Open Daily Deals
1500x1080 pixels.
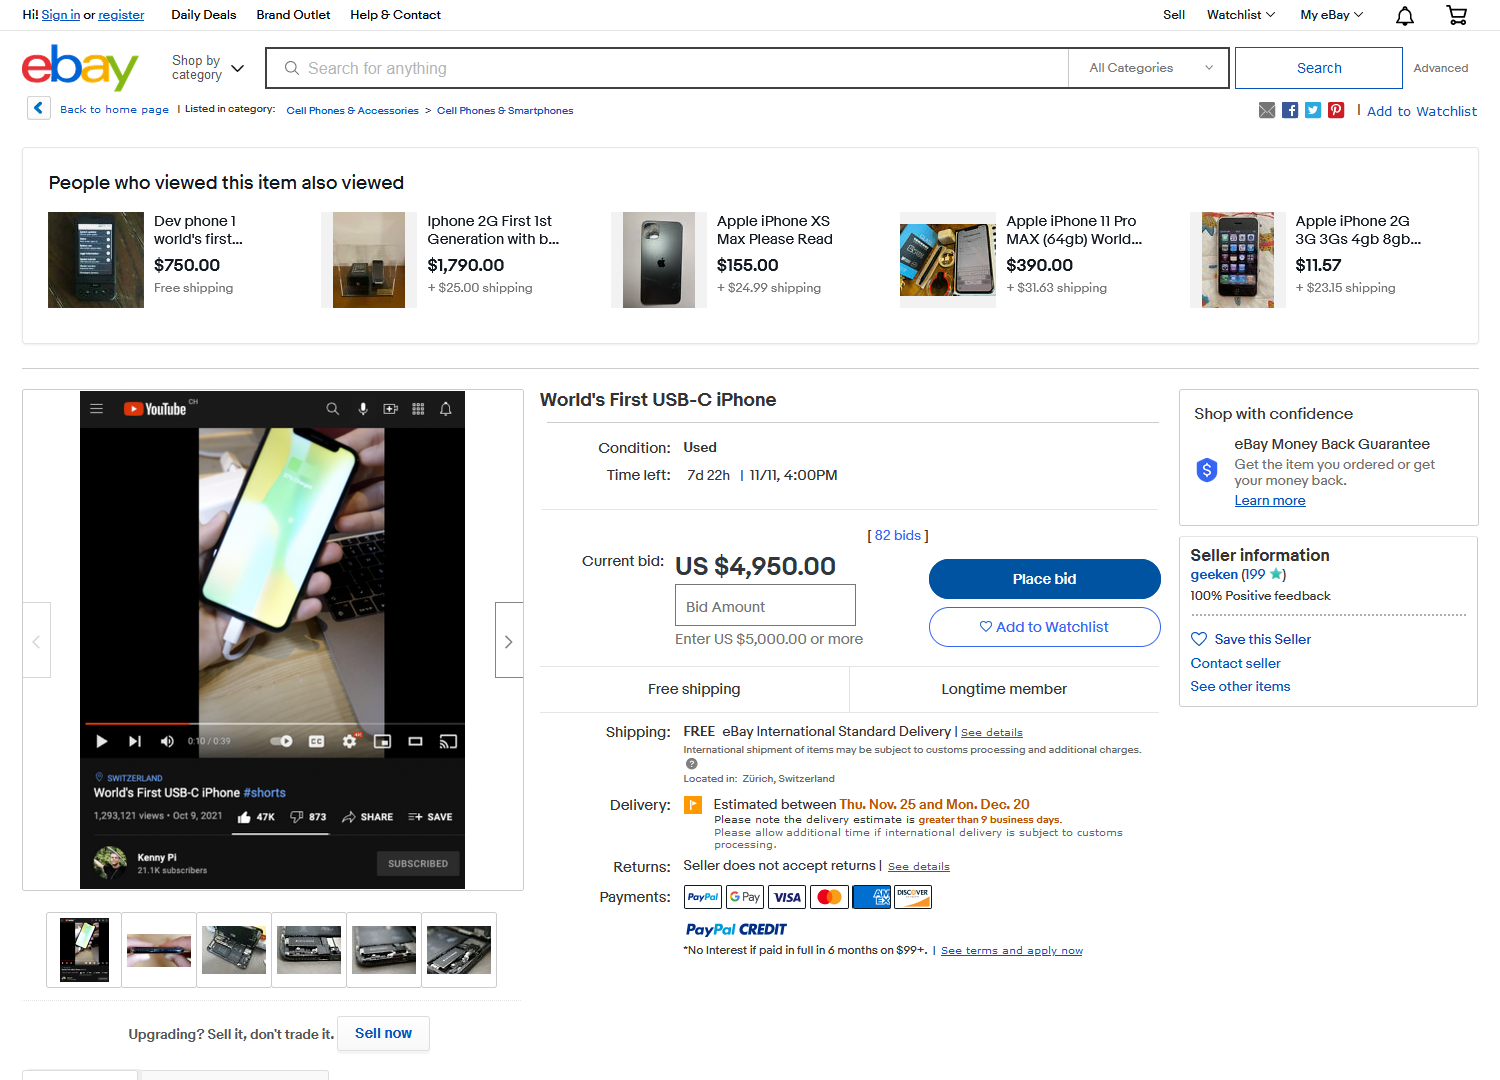tap(204, 15)
